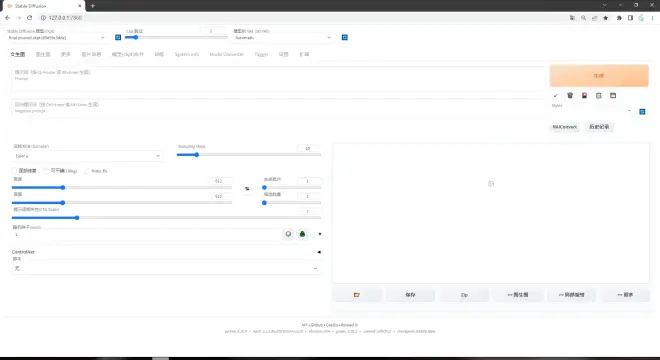Adjust the Sampling steps slider
Screen dimensions: 660x360
click(249, 155)
